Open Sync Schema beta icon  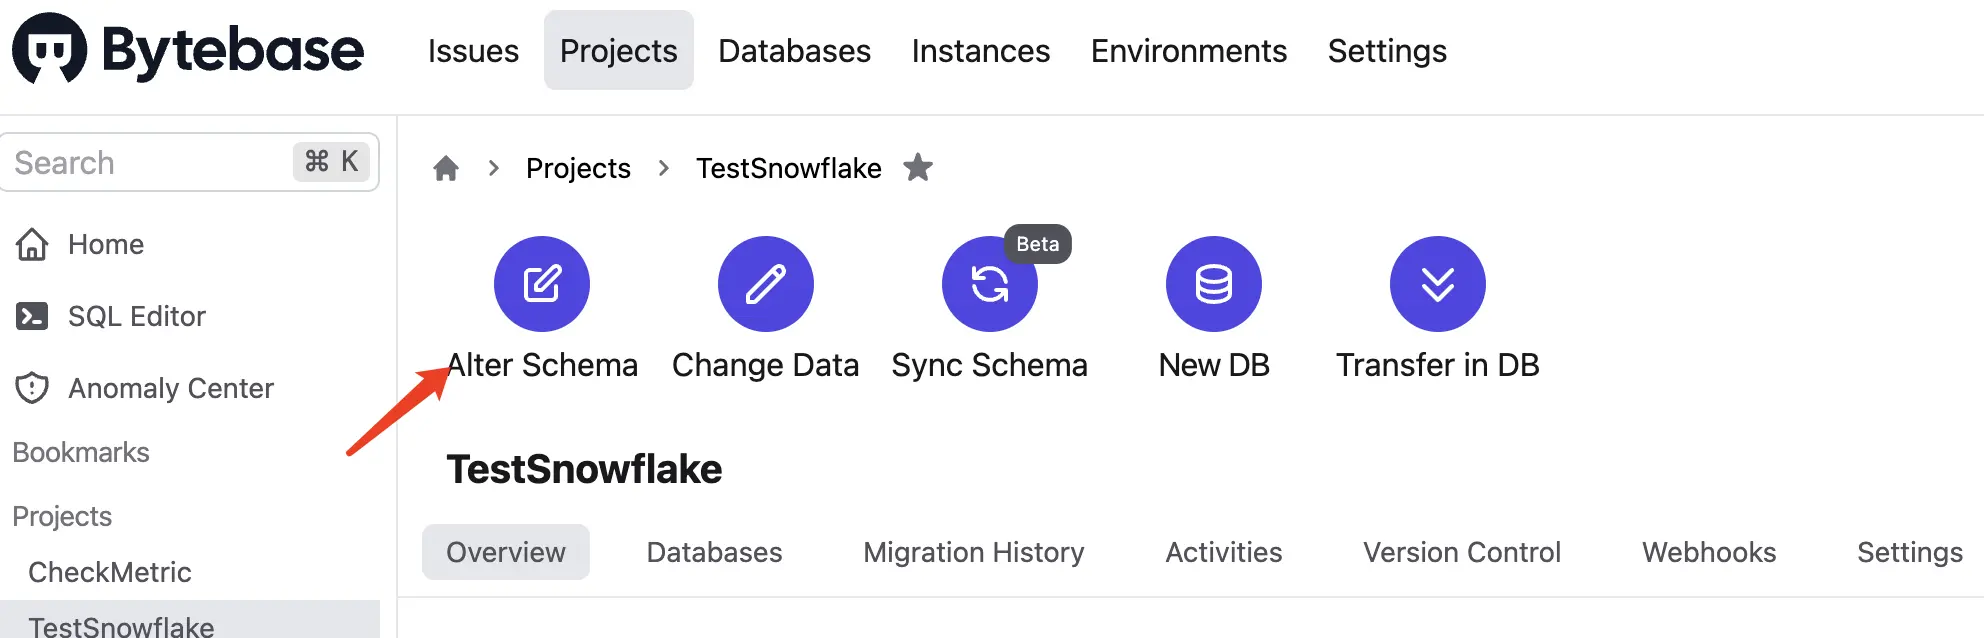[990, 284]
